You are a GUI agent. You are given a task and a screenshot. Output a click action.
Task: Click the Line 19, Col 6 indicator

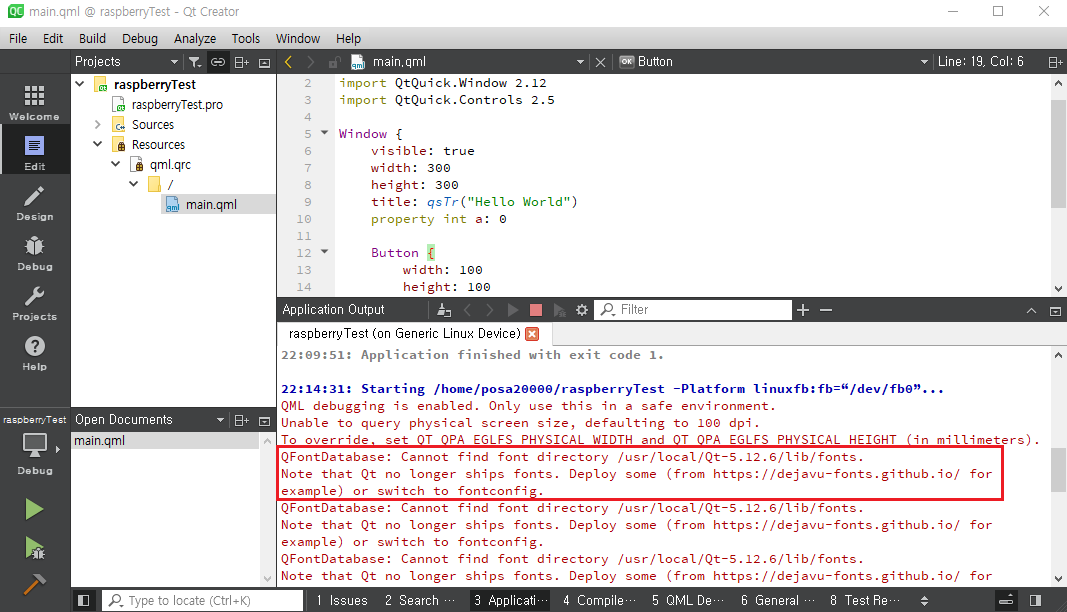coord(980,62)
